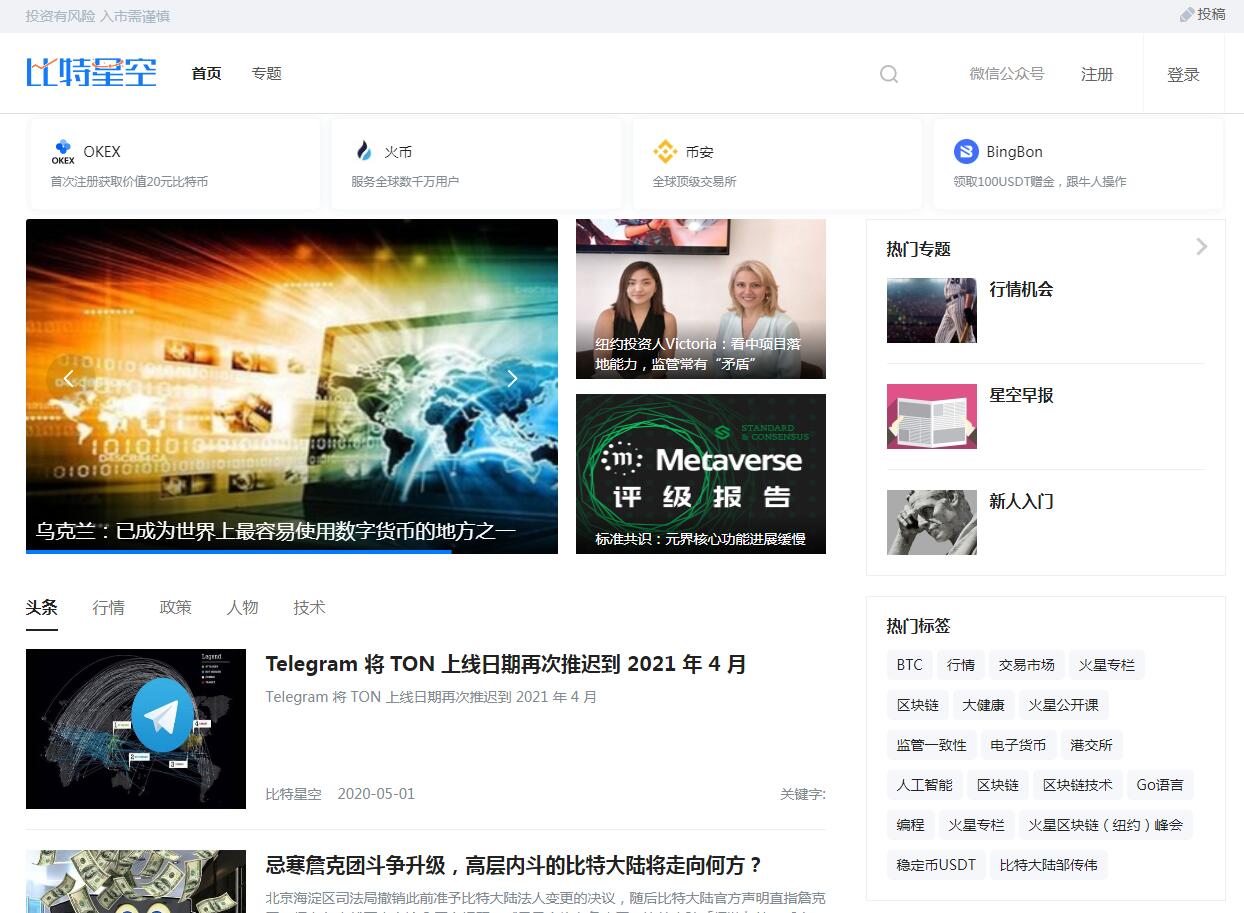This screenshot has height=913, width=1244.
Task: Open the 星空早报 newspaper thumbnail
Action: (x=932, y=417)
